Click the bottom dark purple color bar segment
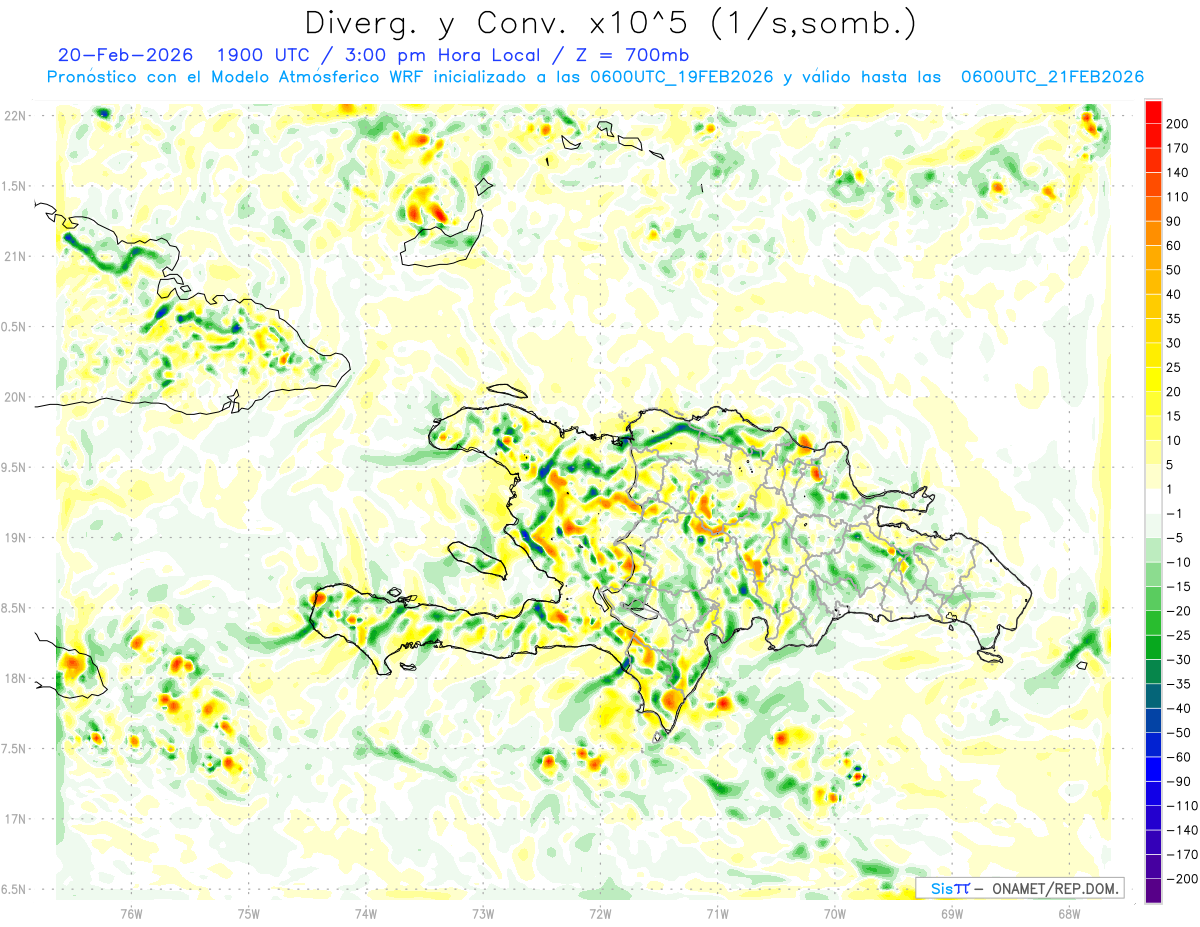 click(x=1152, y=891)
